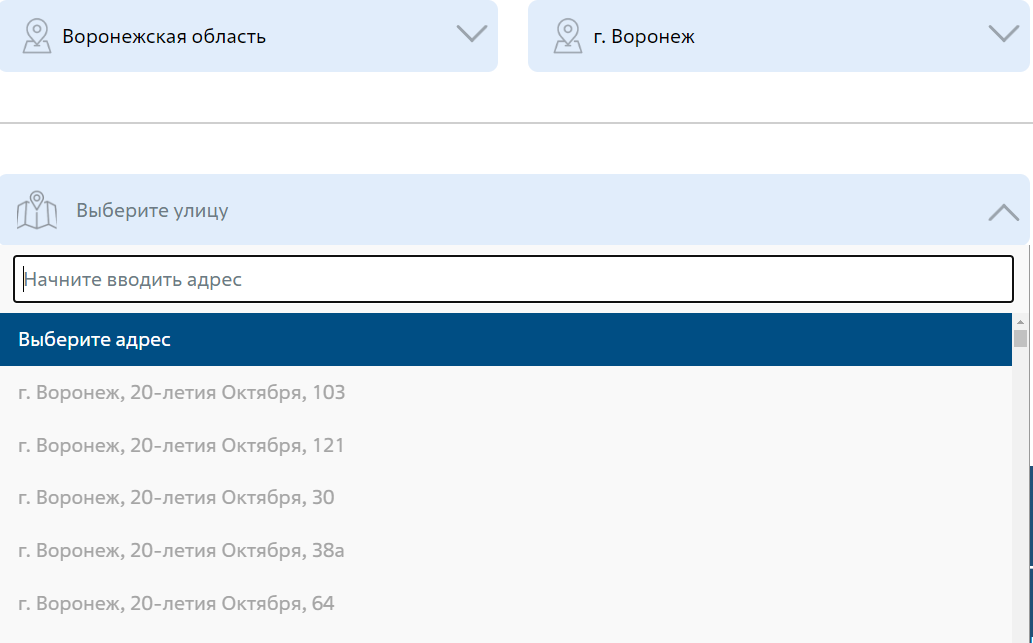
Task: Click the г. Воронеж city name text
Action: [644, 36]
